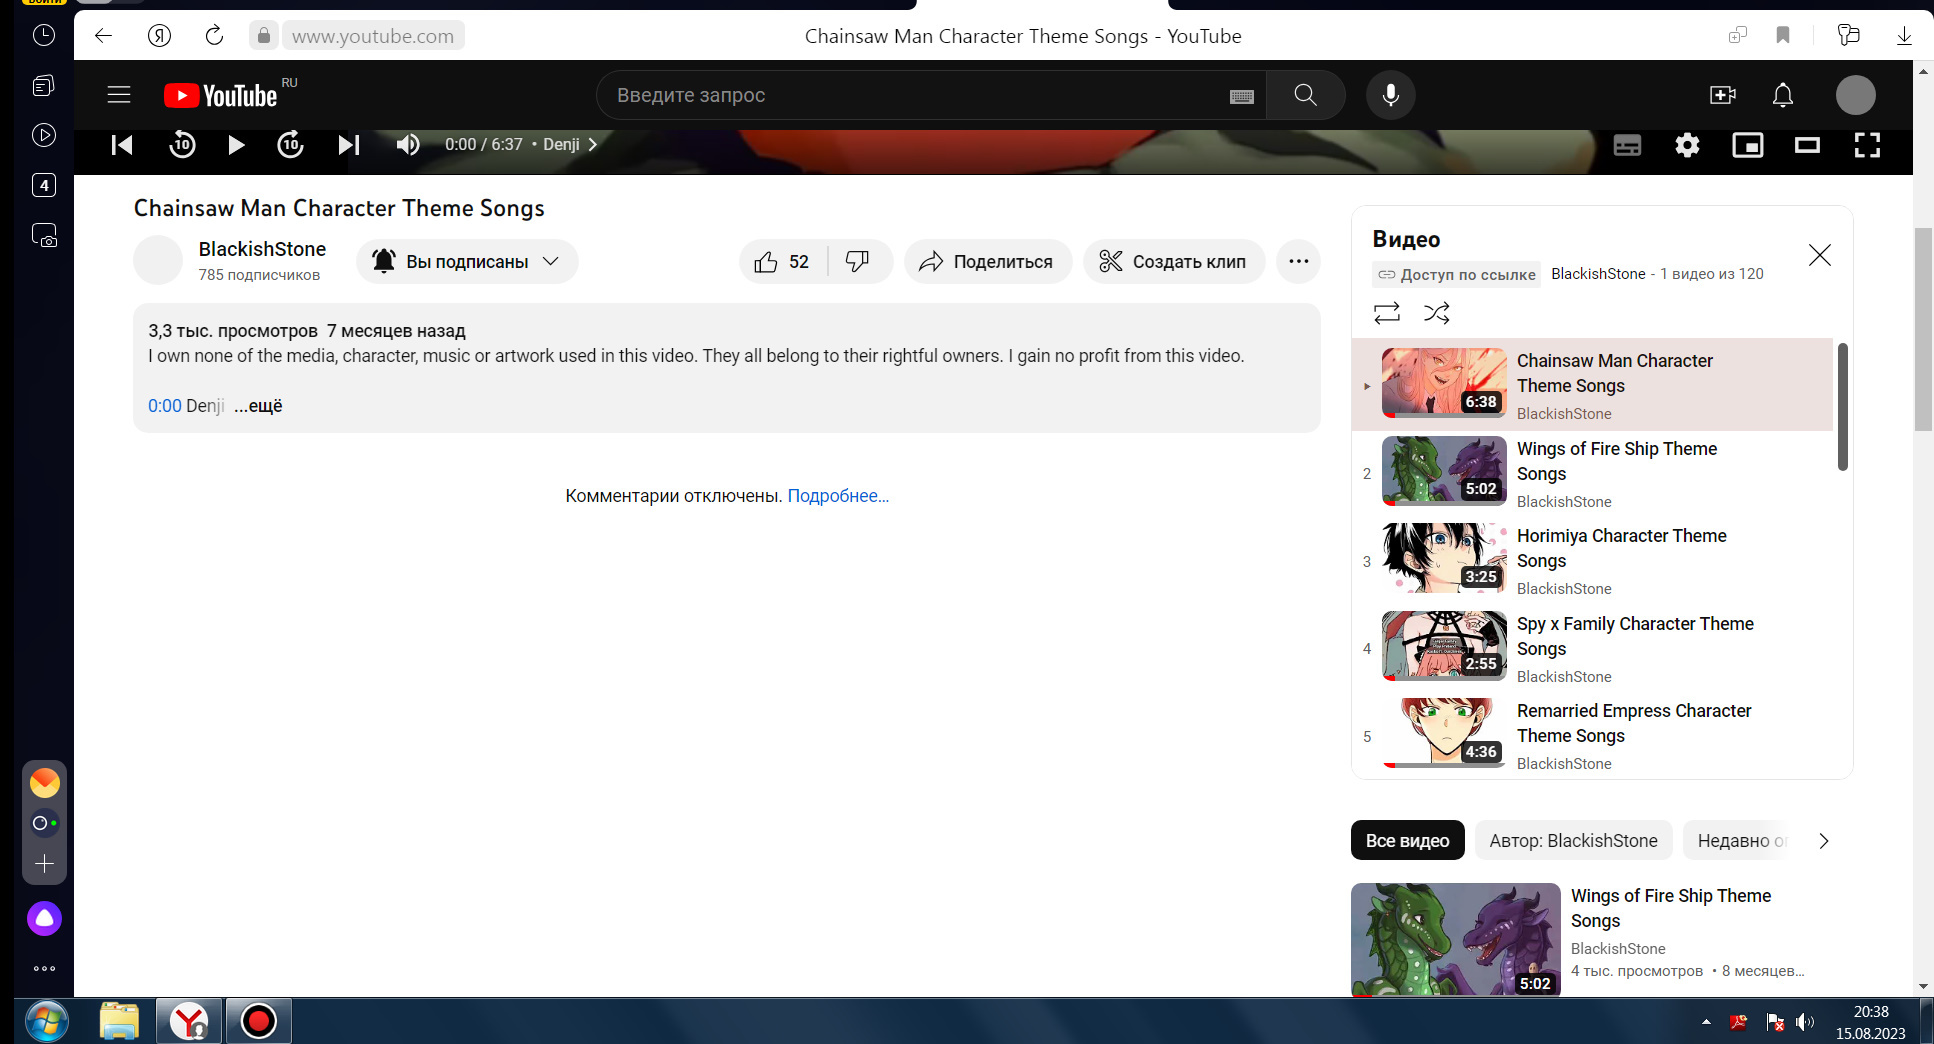Enter fullscreen mode
The width and height of the screenshot is (1934, 1044).
click(x=1867, y=146)
